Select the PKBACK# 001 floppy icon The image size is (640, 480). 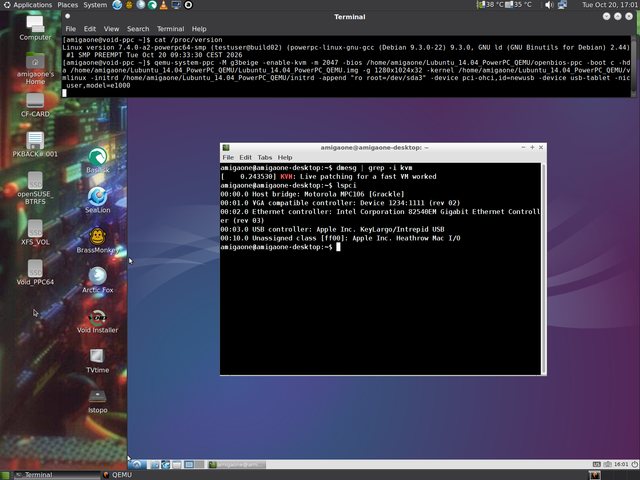tap(35, 144)
